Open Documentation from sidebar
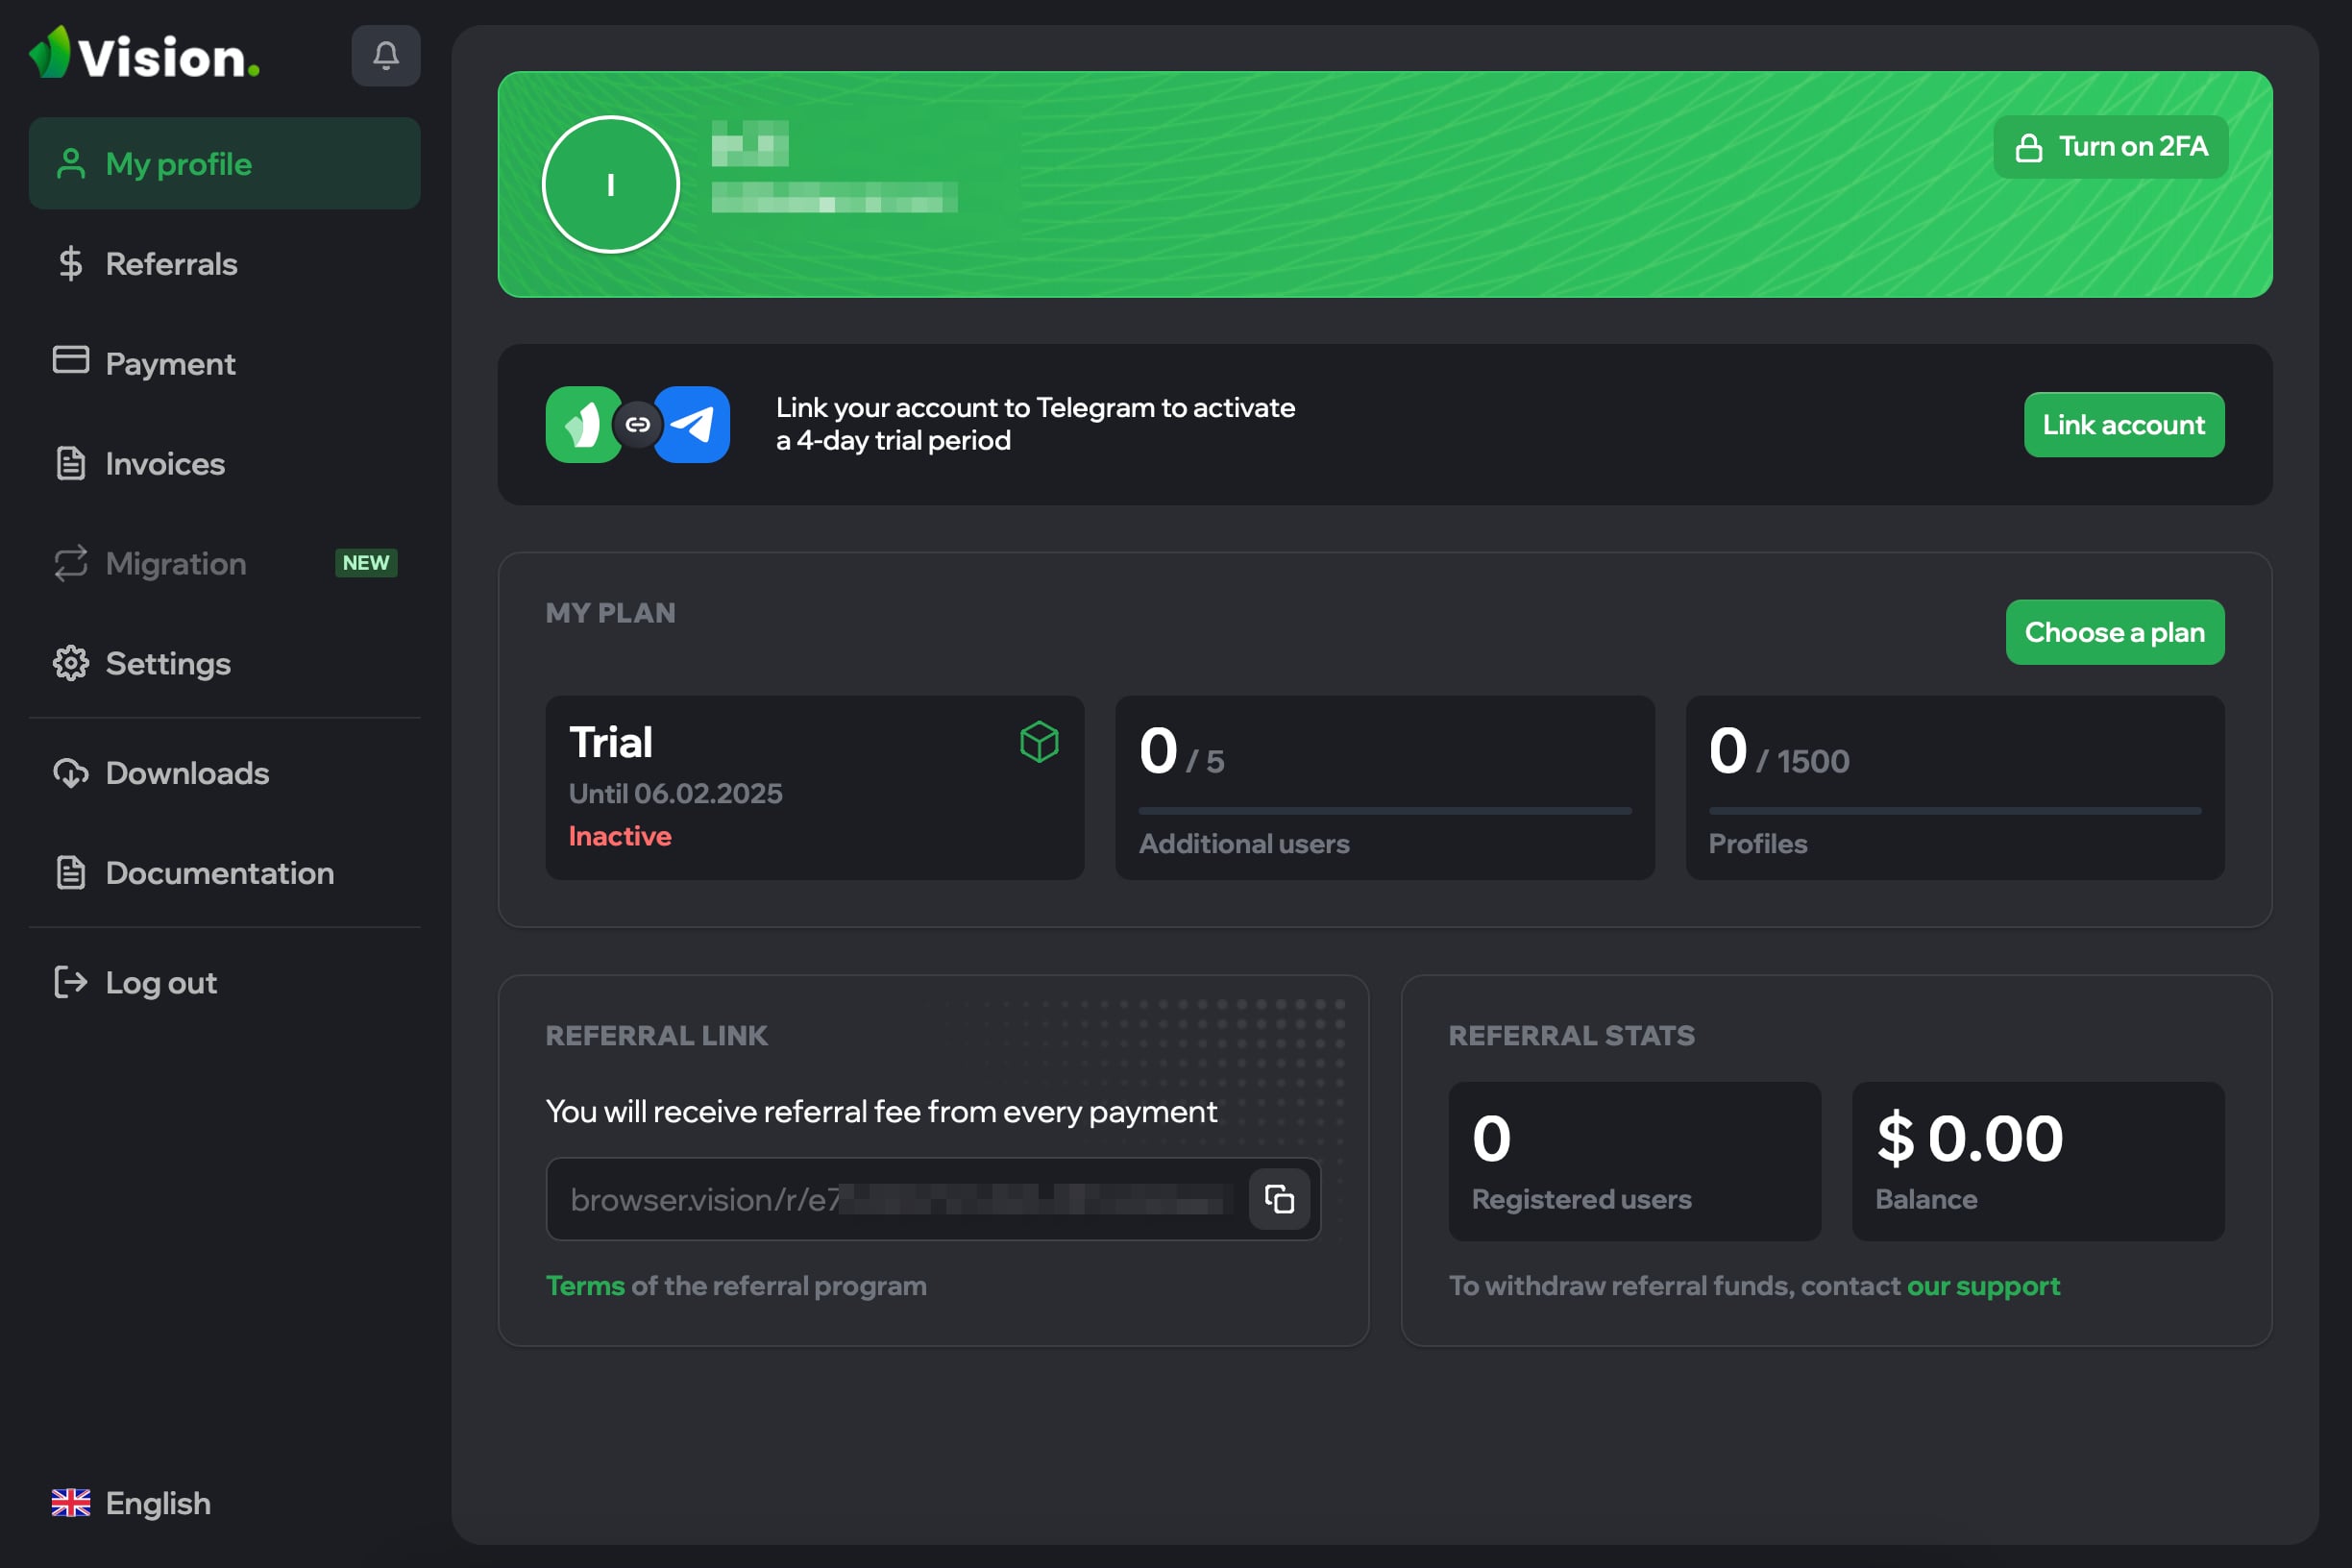 (x=225, y=872)
